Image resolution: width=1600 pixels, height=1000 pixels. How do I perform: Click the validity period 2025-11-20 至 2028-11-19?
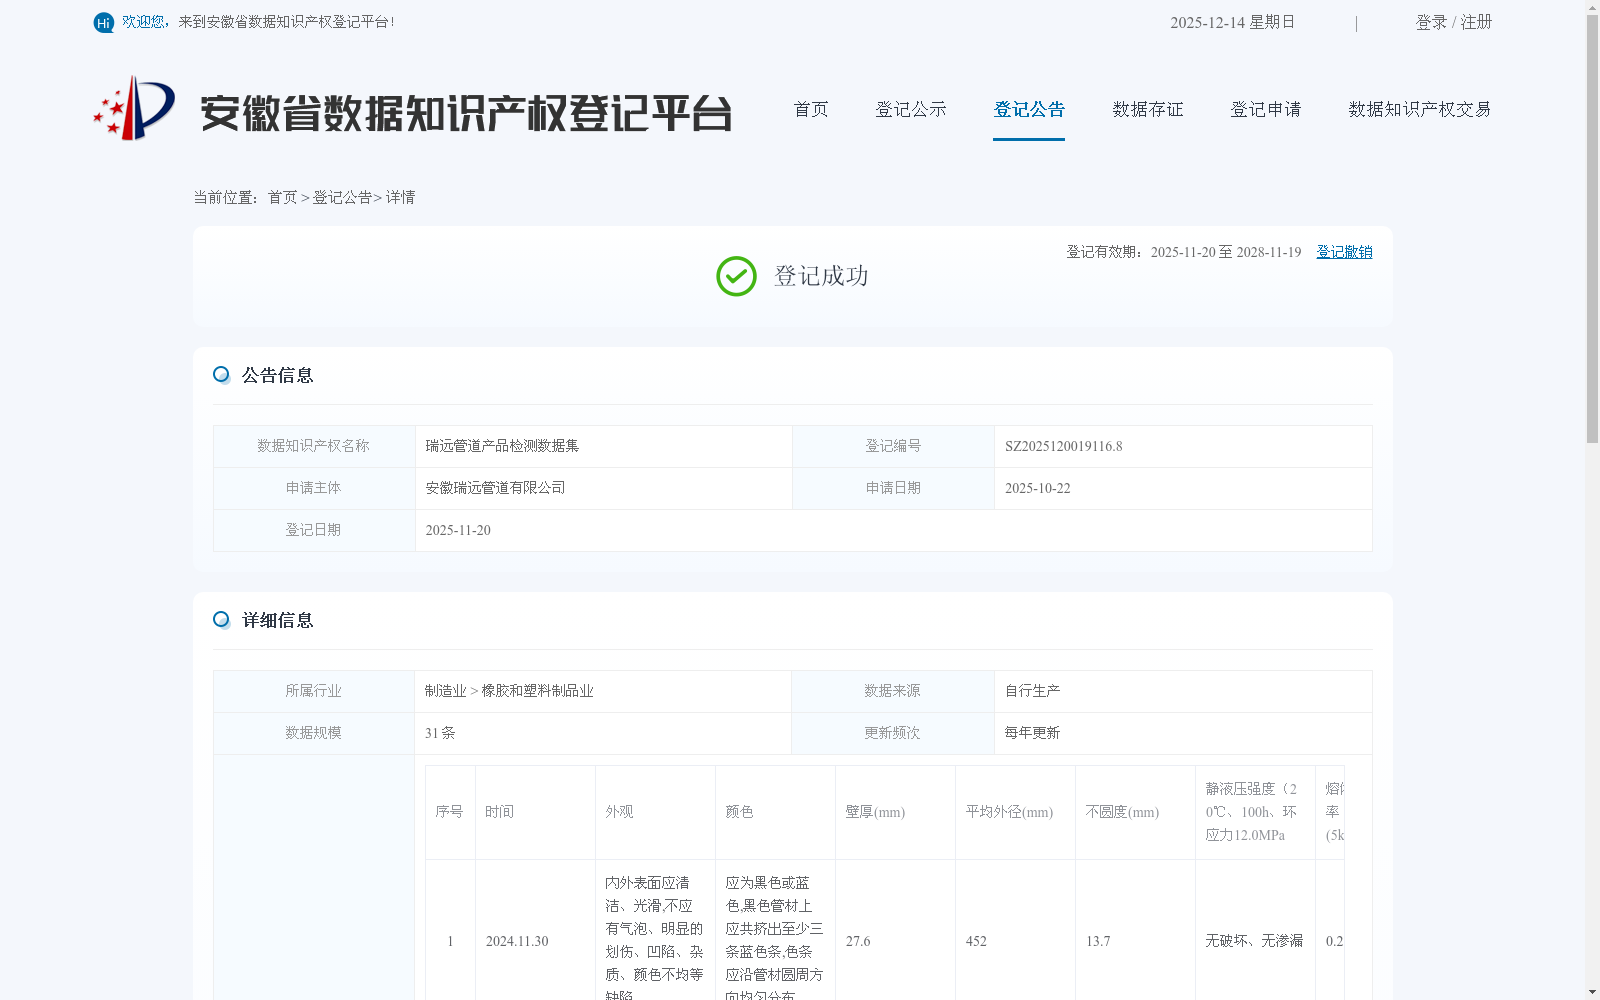(x=1226, y=252)
